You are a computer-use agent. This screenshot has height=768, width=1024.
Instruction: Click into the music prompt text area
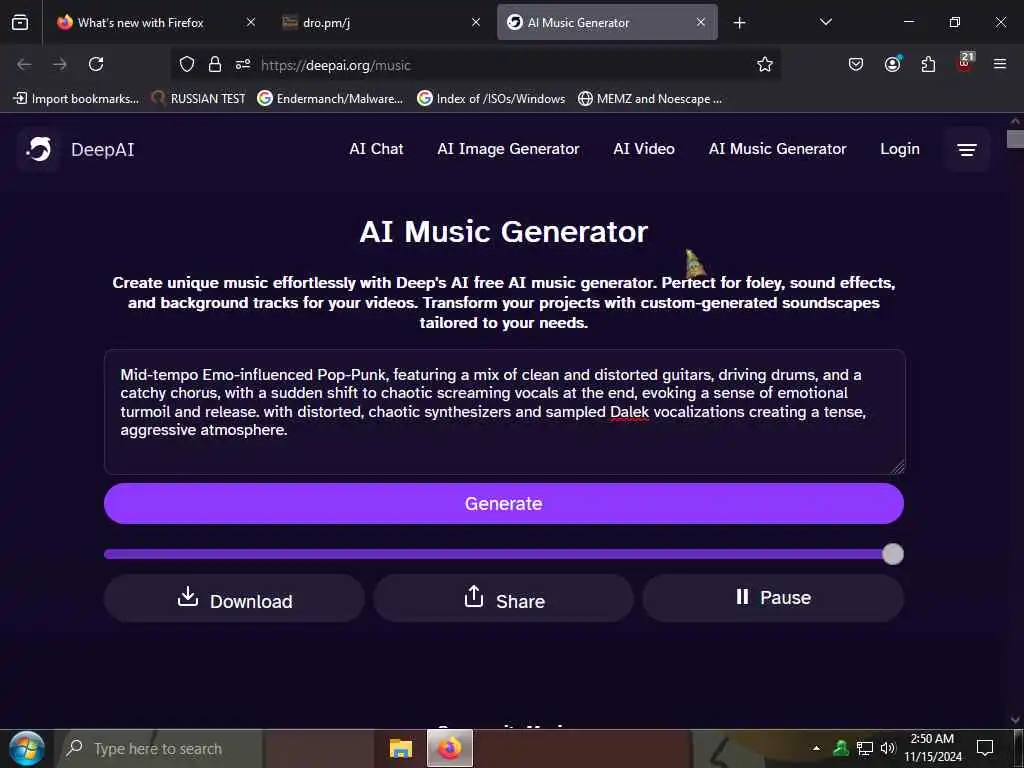[505, 412]
